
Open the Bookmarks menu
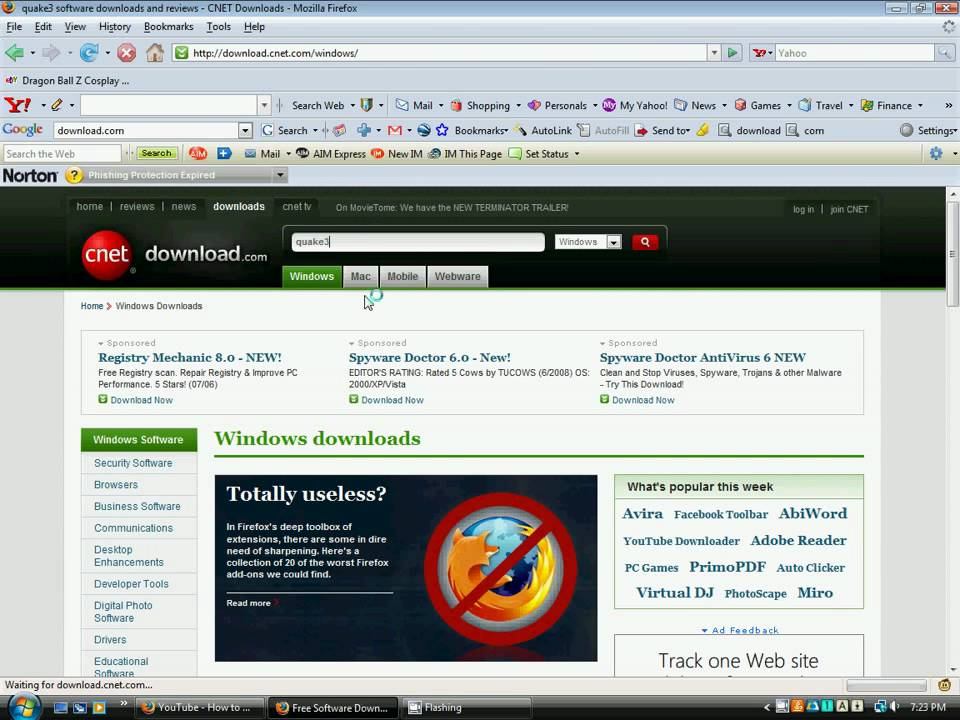tap(168, 27)
